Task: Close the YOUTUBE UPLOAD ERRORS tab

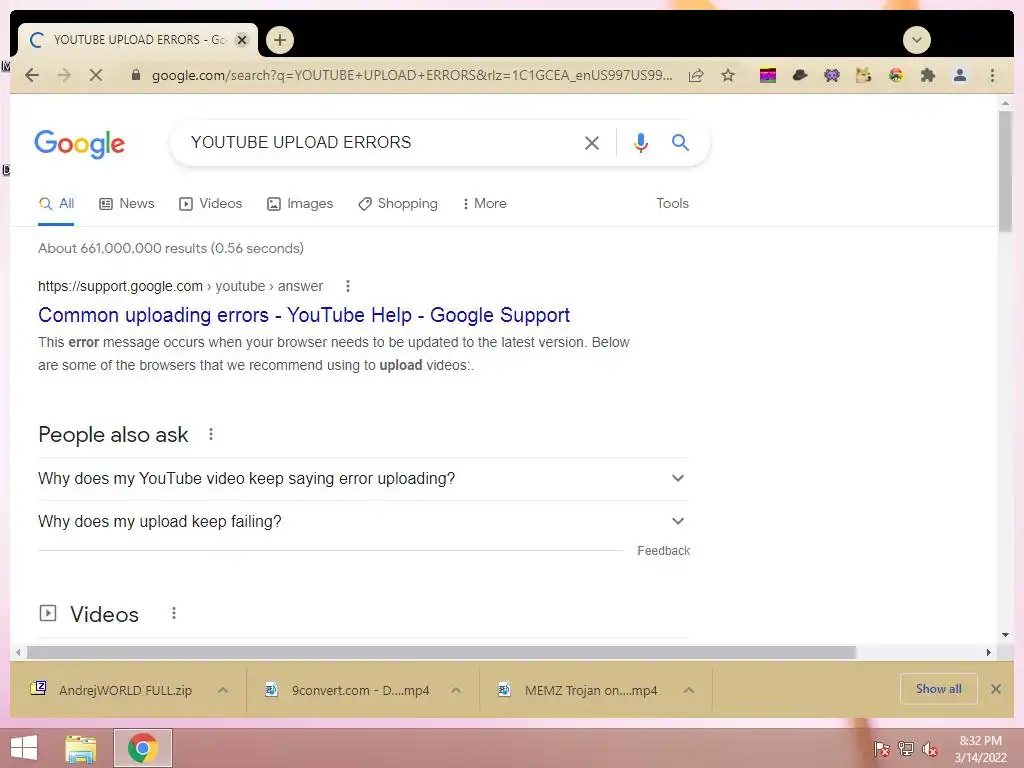Action: click(x=242, y=40)
